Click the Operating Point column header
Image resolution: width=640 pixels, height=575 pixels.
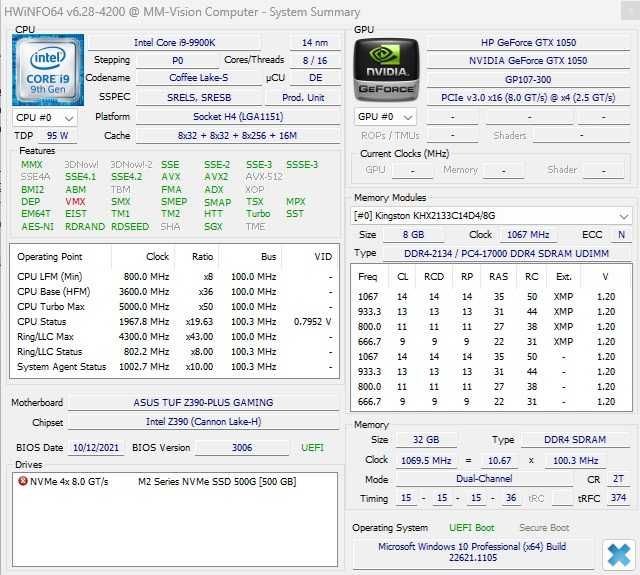[50, 257]
